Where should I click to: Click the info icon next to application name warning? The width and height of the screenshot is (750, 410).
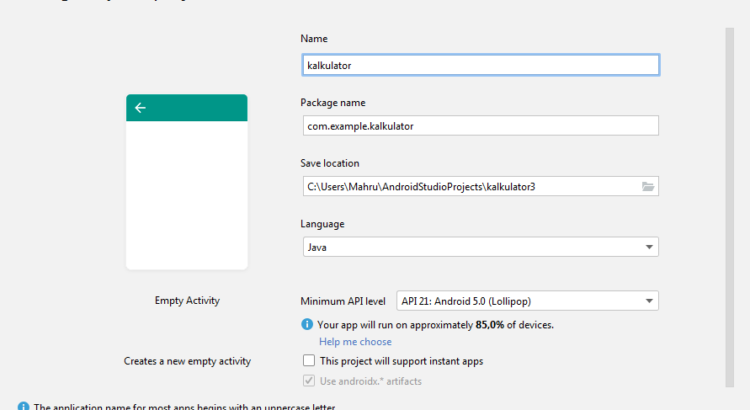(x=23, y=406)
